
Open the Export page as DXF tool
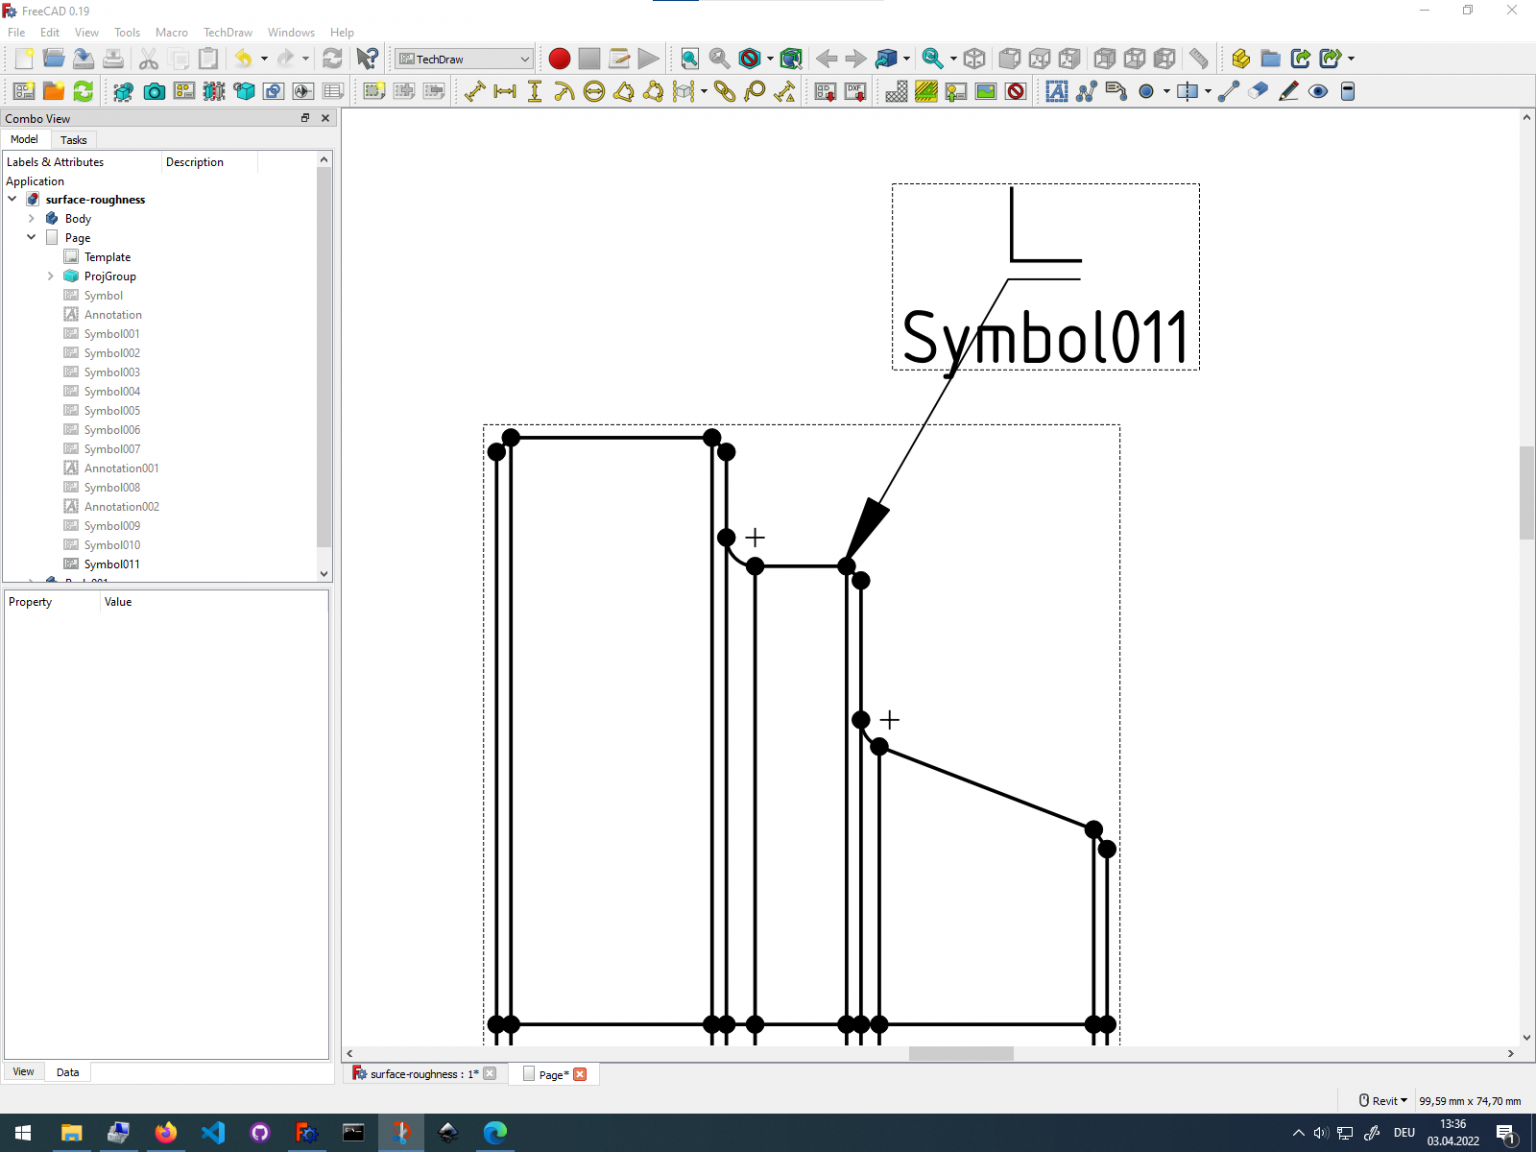(x=855, y=91)
